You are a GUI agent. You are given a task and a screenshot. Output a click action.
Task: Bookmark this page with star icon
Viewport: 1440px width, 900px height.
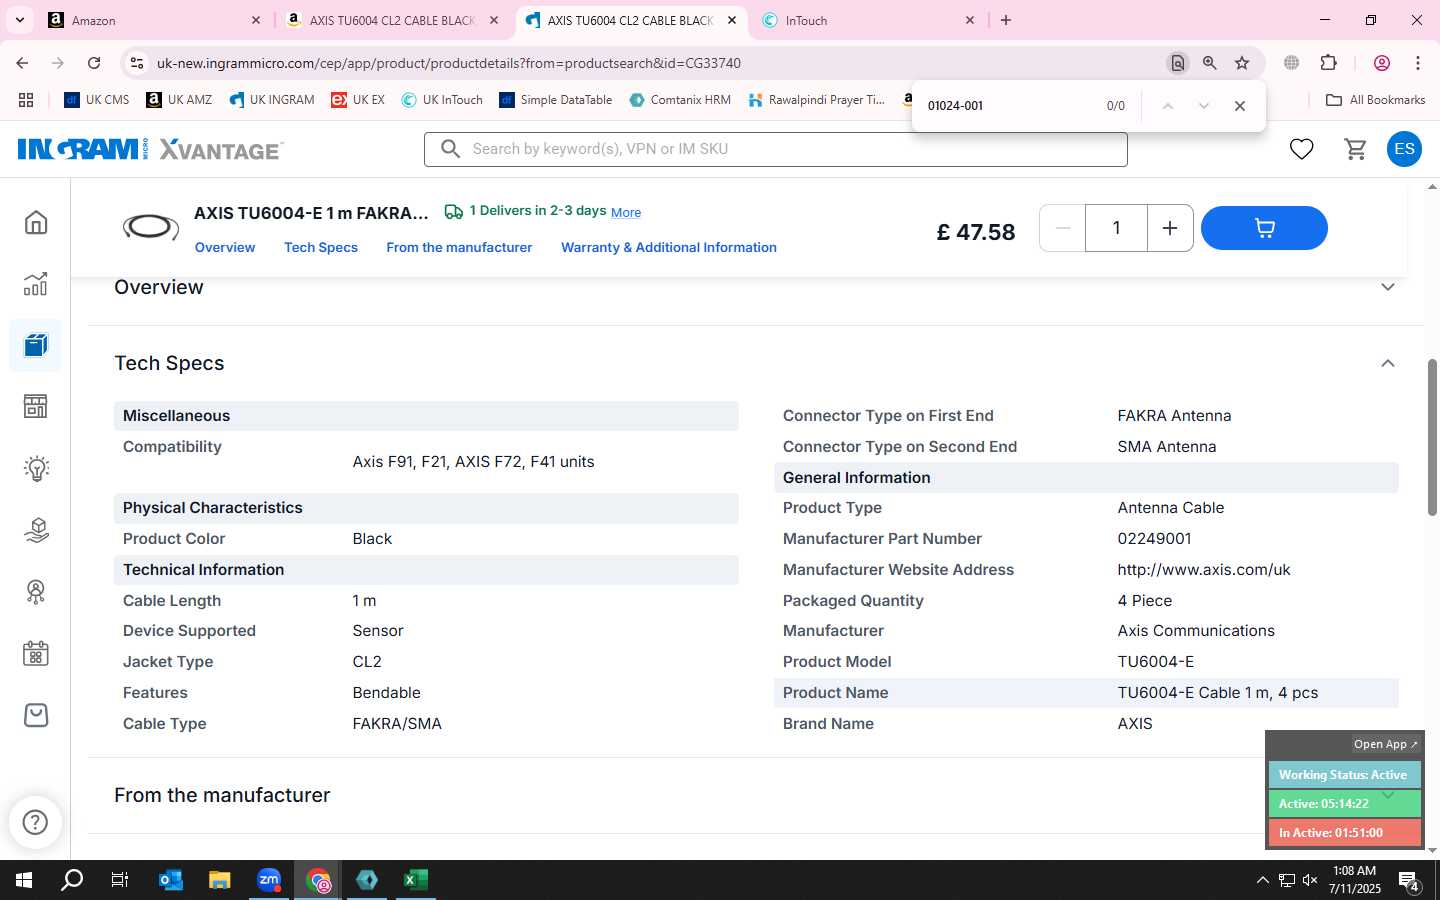pyautogui.click(x=1242, y=63)
